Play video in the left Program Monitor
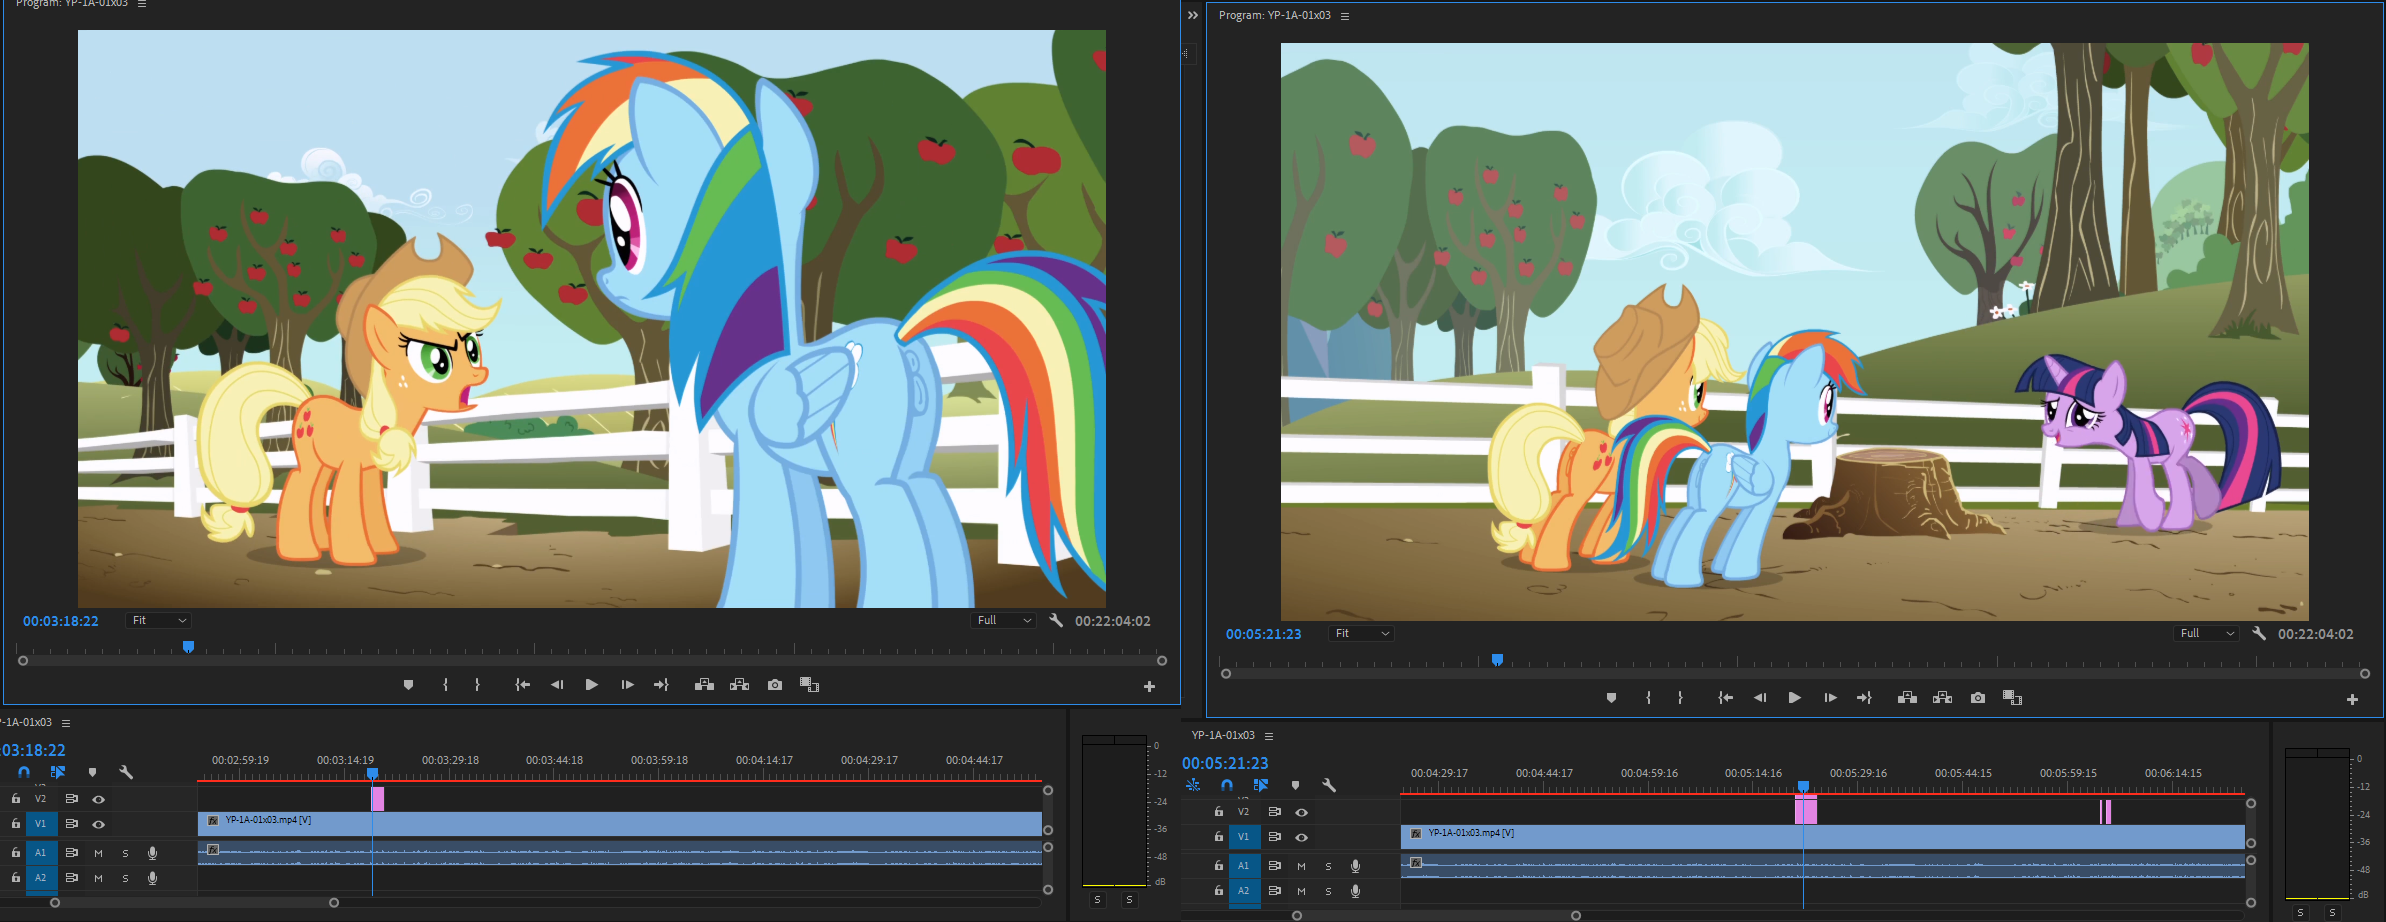Viewport: 2386px width, 922px height. click(591, 685)
